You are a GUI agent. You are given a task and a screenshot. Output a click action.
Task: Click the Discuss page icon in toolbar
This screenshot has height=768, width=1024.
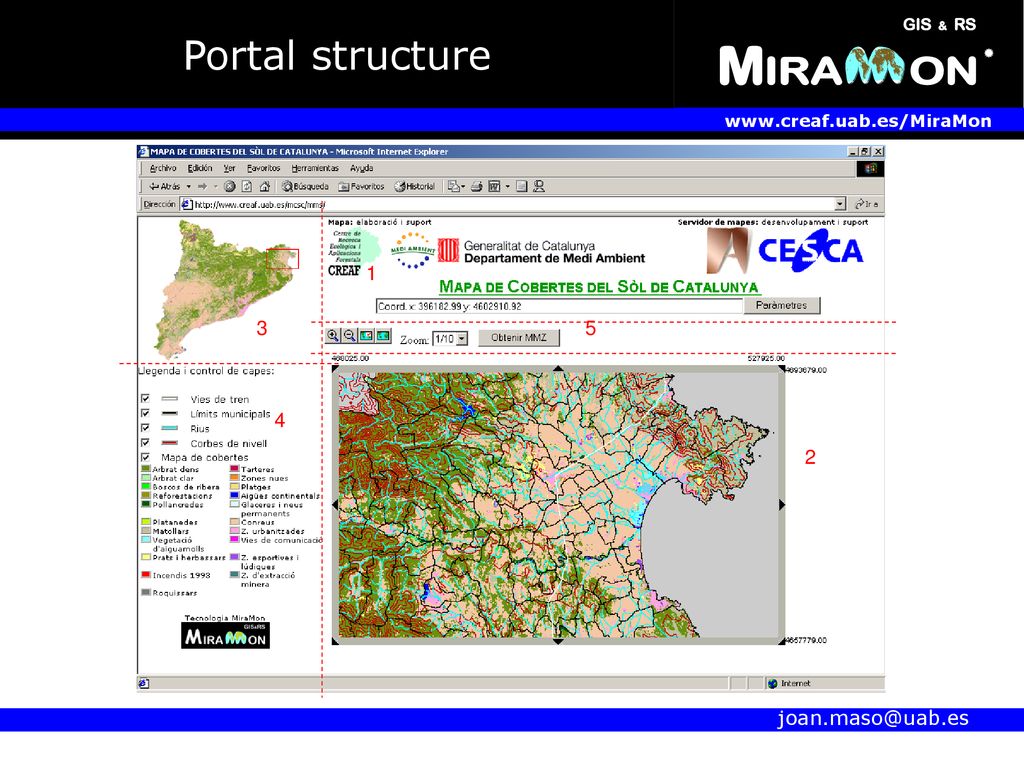(x=521, y=186)
